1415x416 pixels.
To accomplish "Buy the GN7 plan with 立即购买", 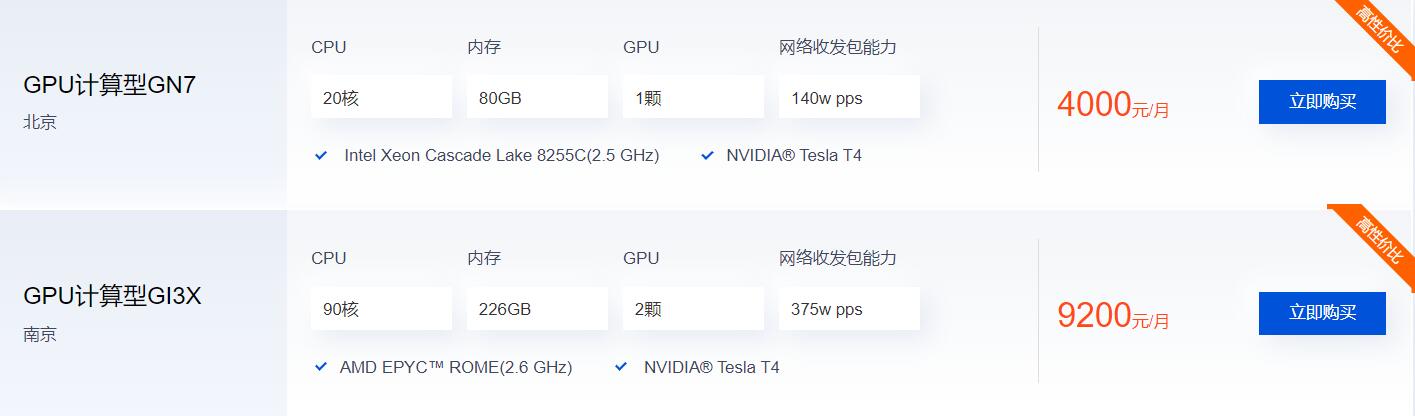I will (x=1322, y=102).
